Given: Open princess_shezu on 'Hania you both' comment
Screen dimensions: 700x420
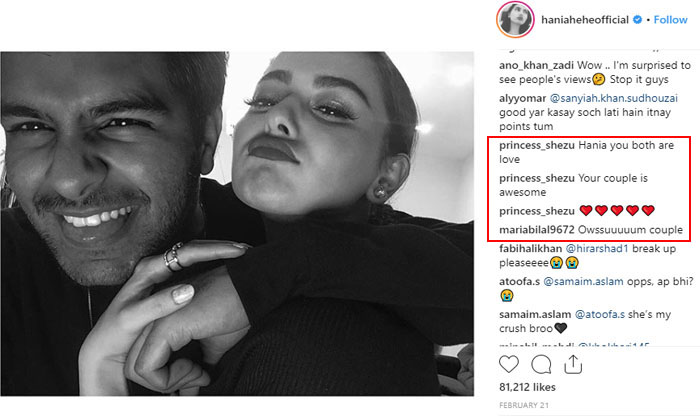Looking at the screenshot, I should pos(534,145).
